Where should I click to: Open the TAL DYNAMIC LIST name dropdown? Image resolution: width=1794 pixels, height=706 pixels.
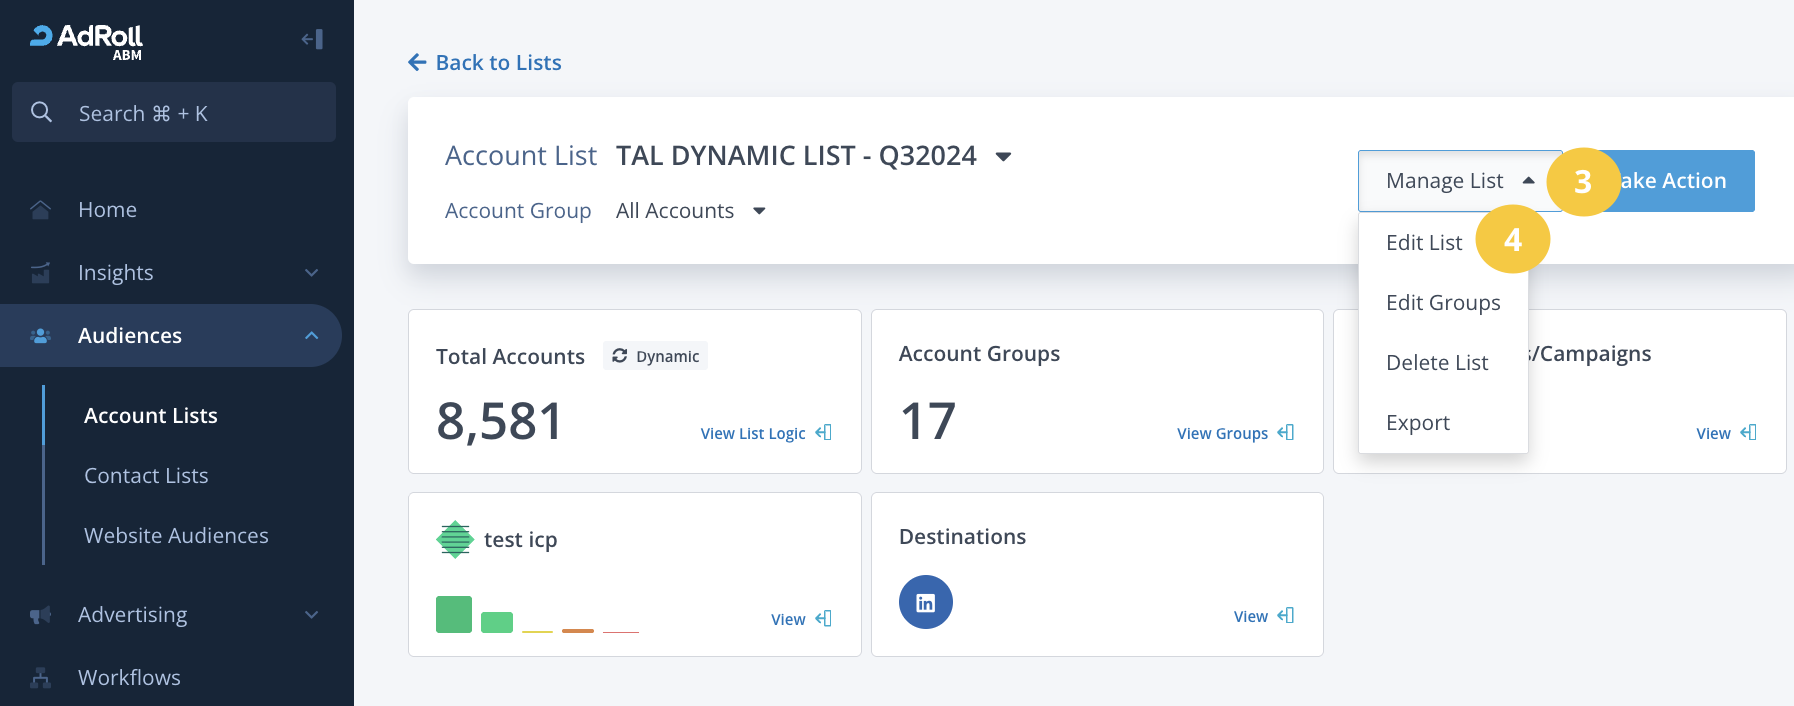tap(1004, 157)
